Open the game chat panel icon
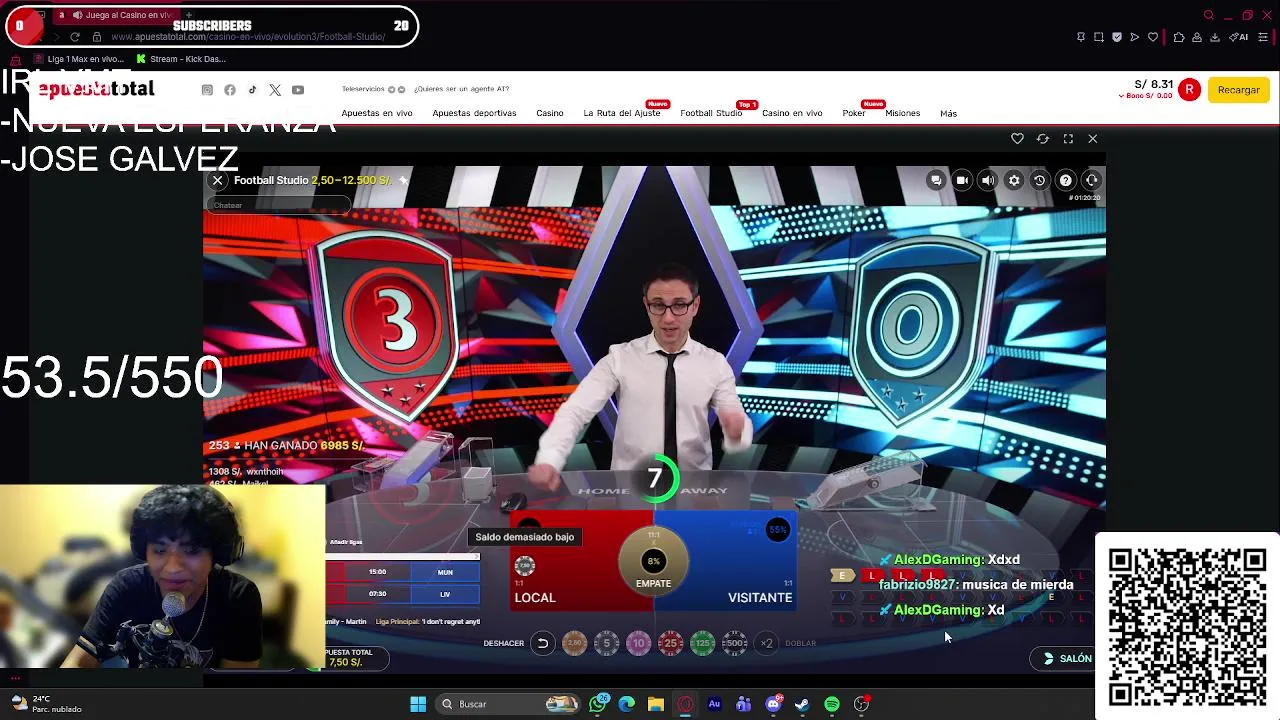The height and width of the screenshot is (720, 1280). pyautogui.click(x=936, y=180)
